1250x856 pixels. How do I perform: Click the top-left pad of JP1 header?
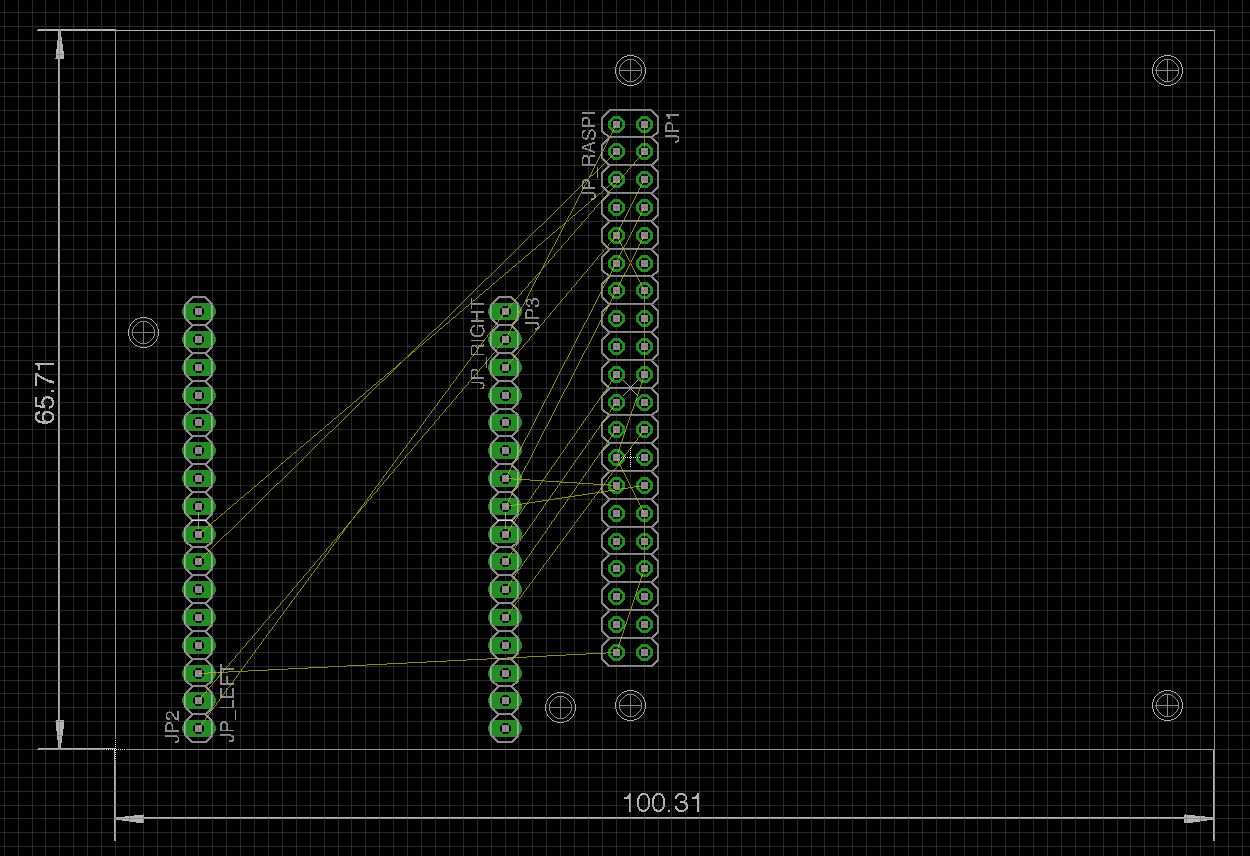616,124
